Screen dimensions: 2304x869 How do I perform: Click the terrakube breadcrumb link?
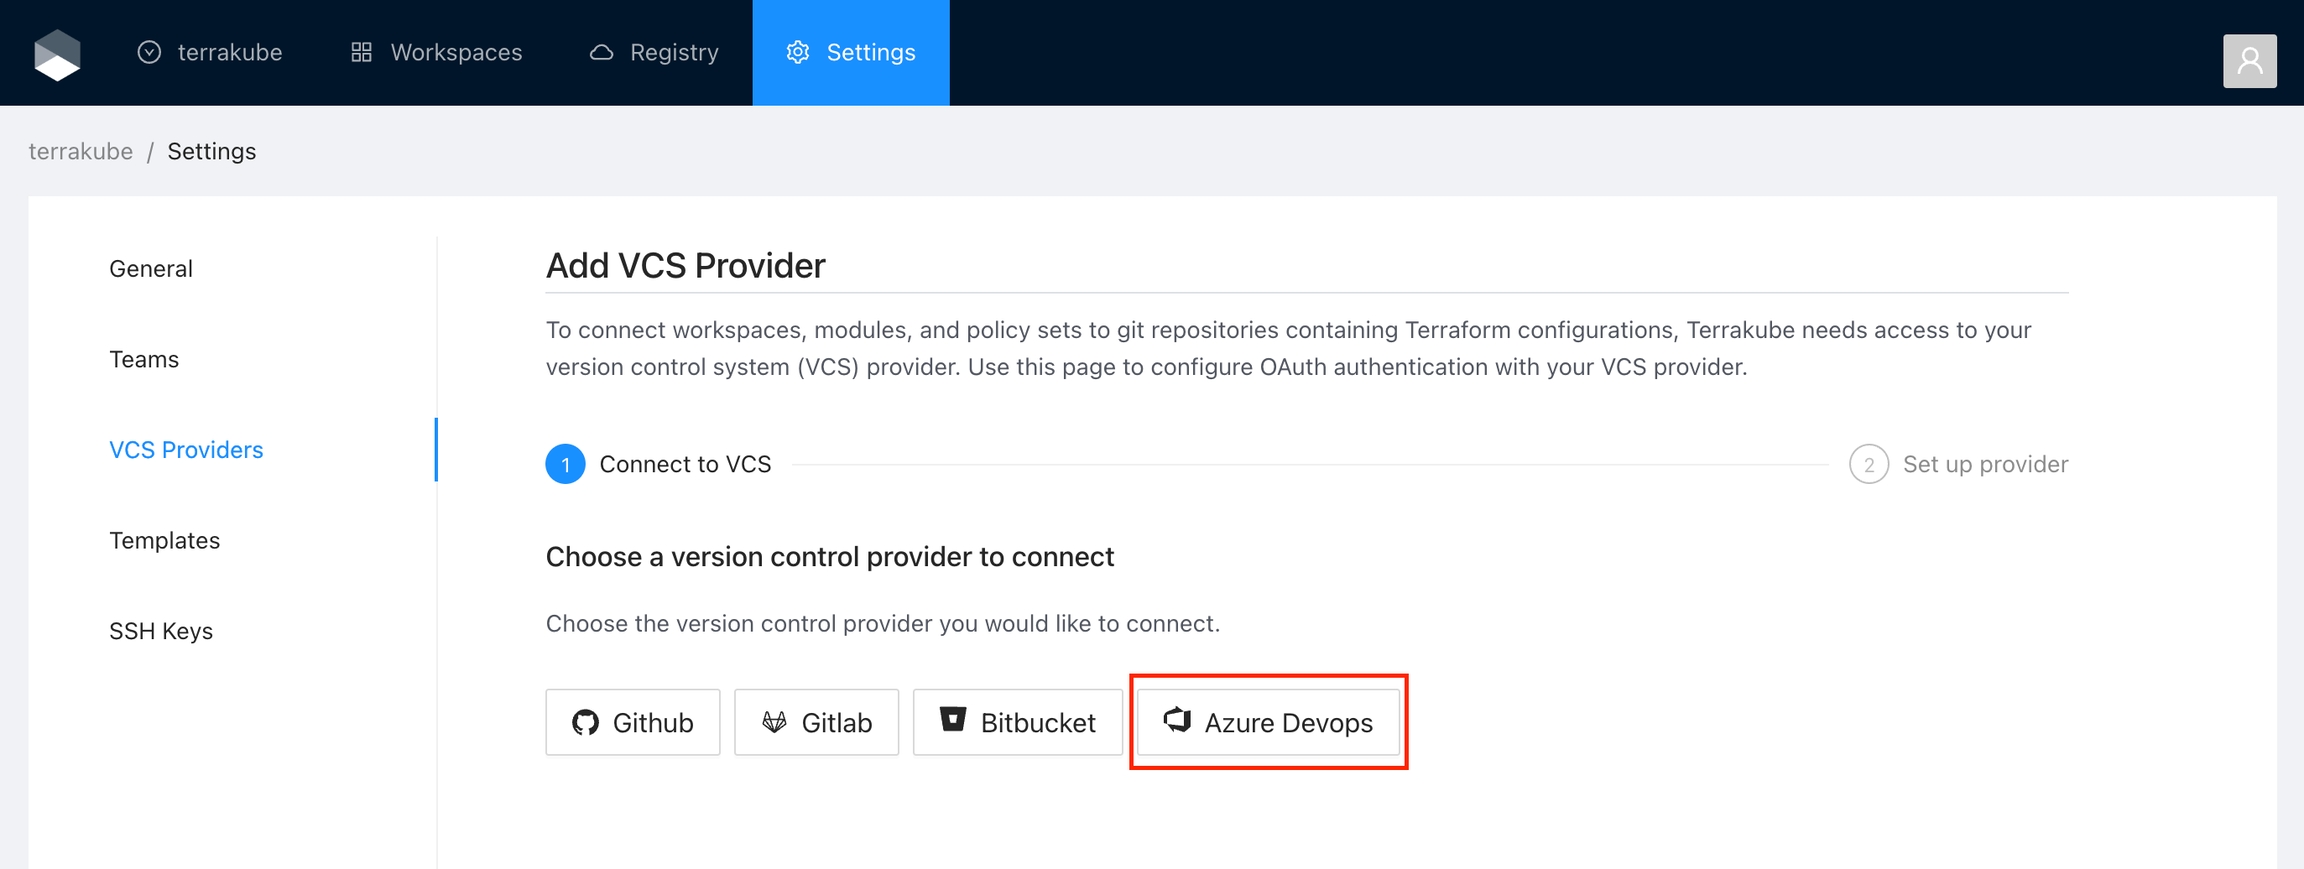(x=81, y=151)
